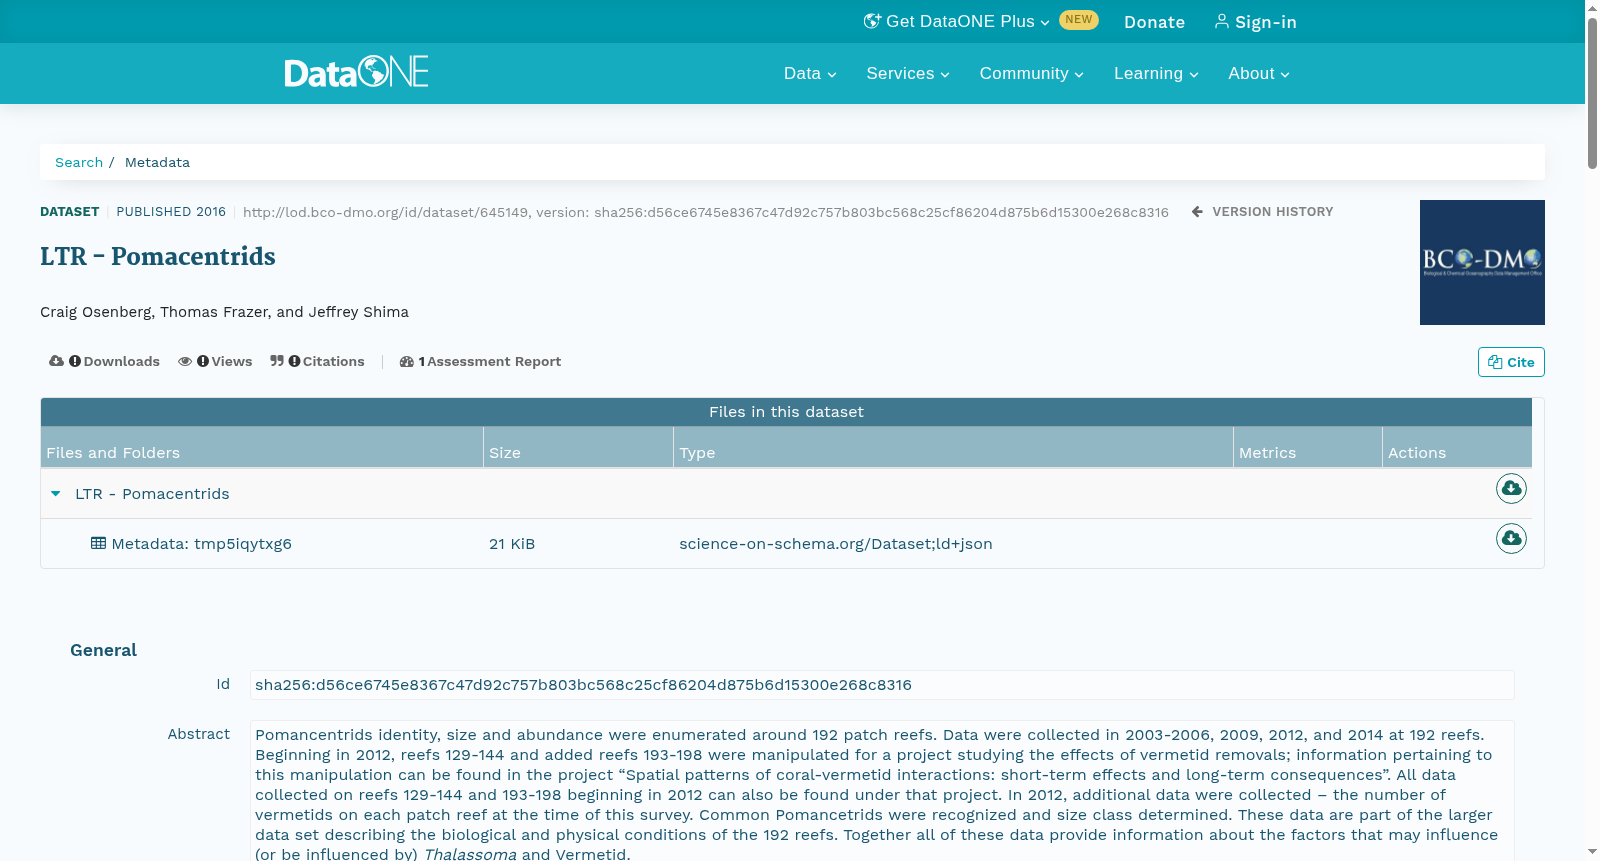Go to Search breadcrumb
Viewport: 1600px width, 861px height.
point(79,162)
